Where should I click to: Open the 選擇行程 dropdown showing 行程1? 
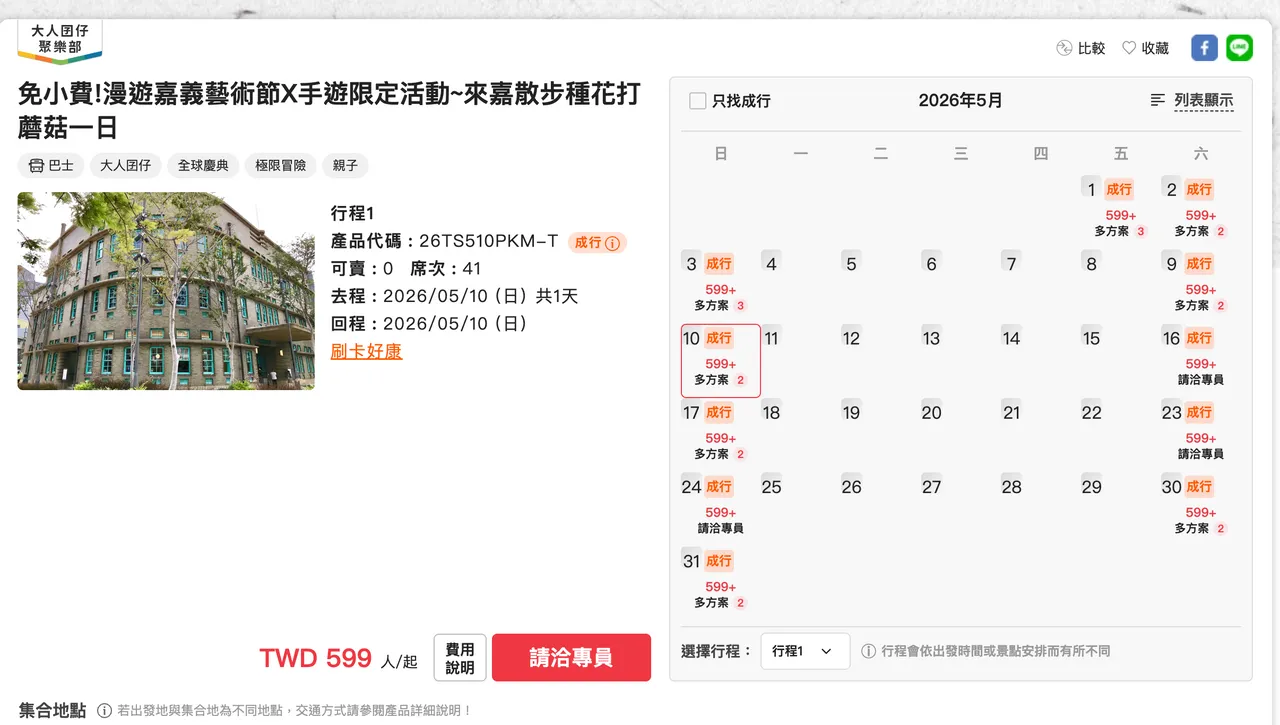pyautogui.click(x=805, y=651)
